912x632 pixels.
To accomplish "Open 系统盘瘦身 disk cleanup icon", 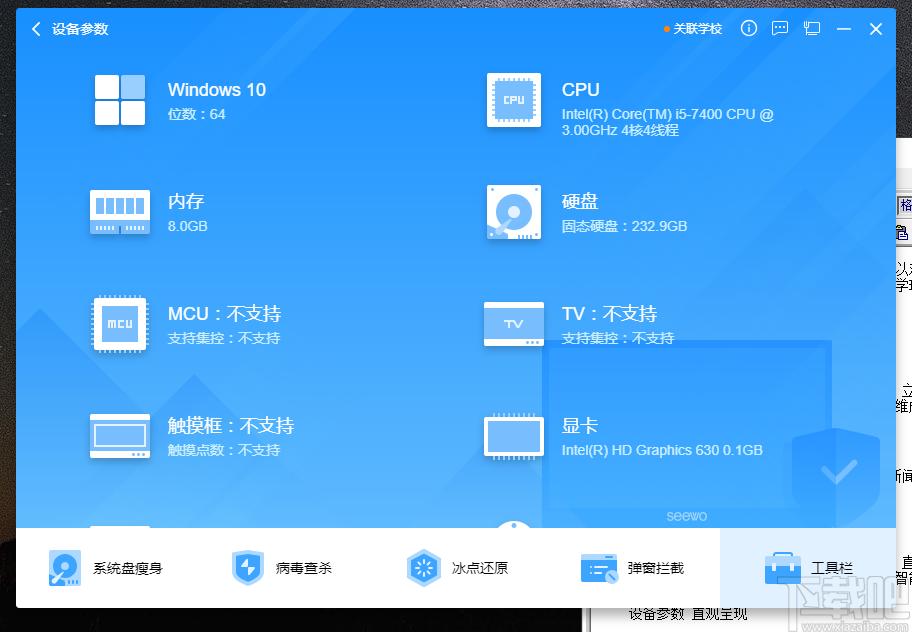I will click(x=65, y=568).
